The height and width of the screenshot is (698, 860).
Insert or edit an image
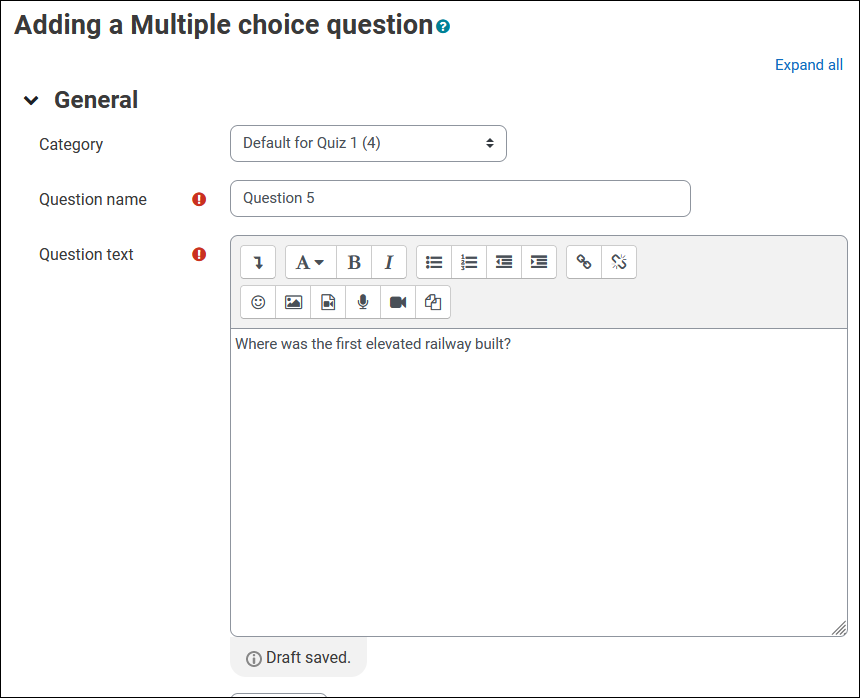(293, 302)
